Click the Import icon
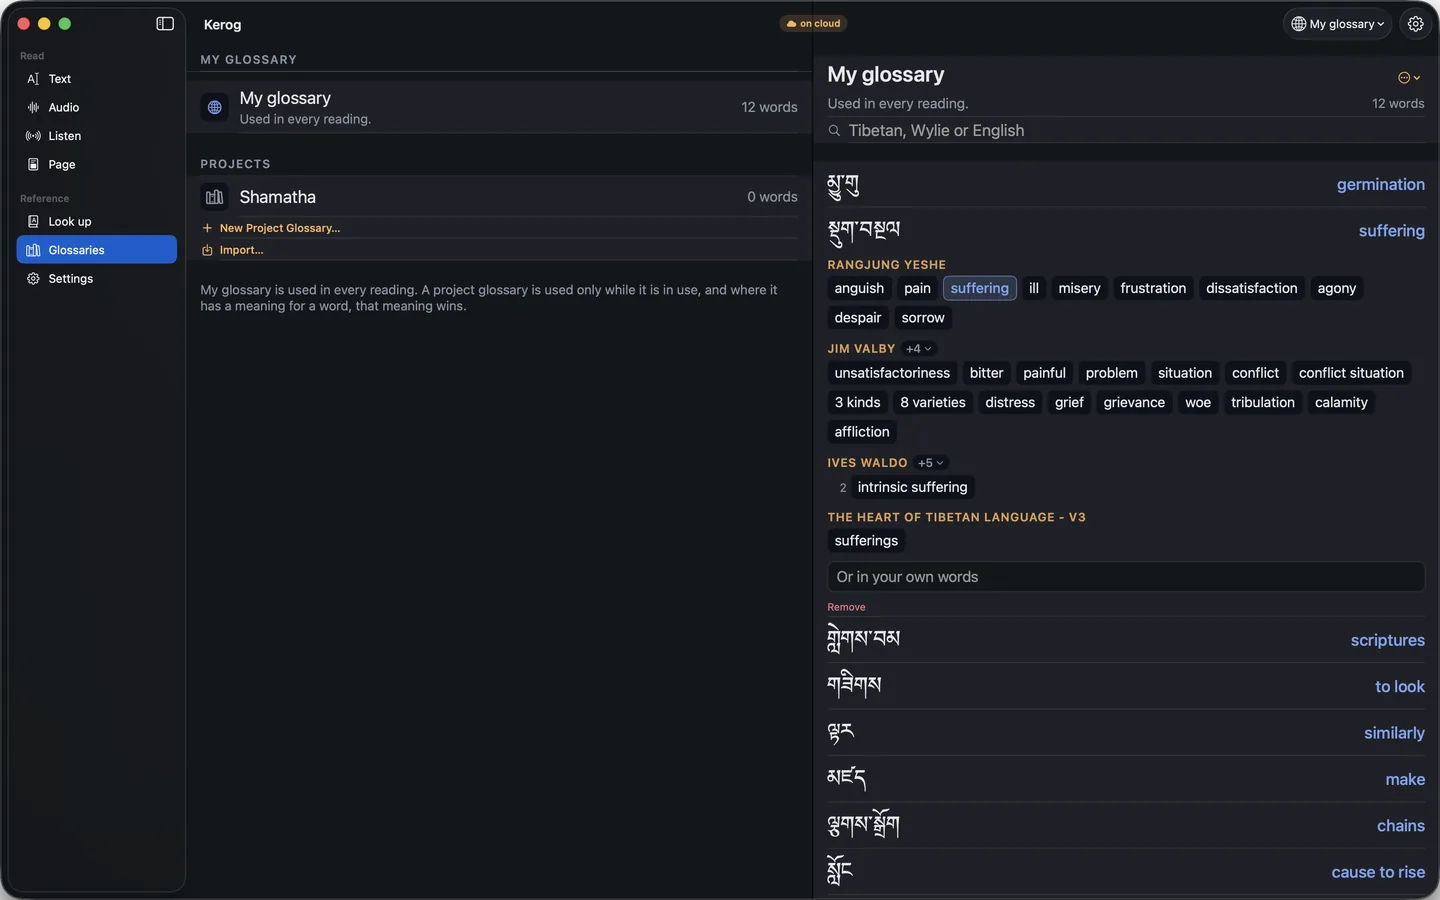 [x=207, y=250]
